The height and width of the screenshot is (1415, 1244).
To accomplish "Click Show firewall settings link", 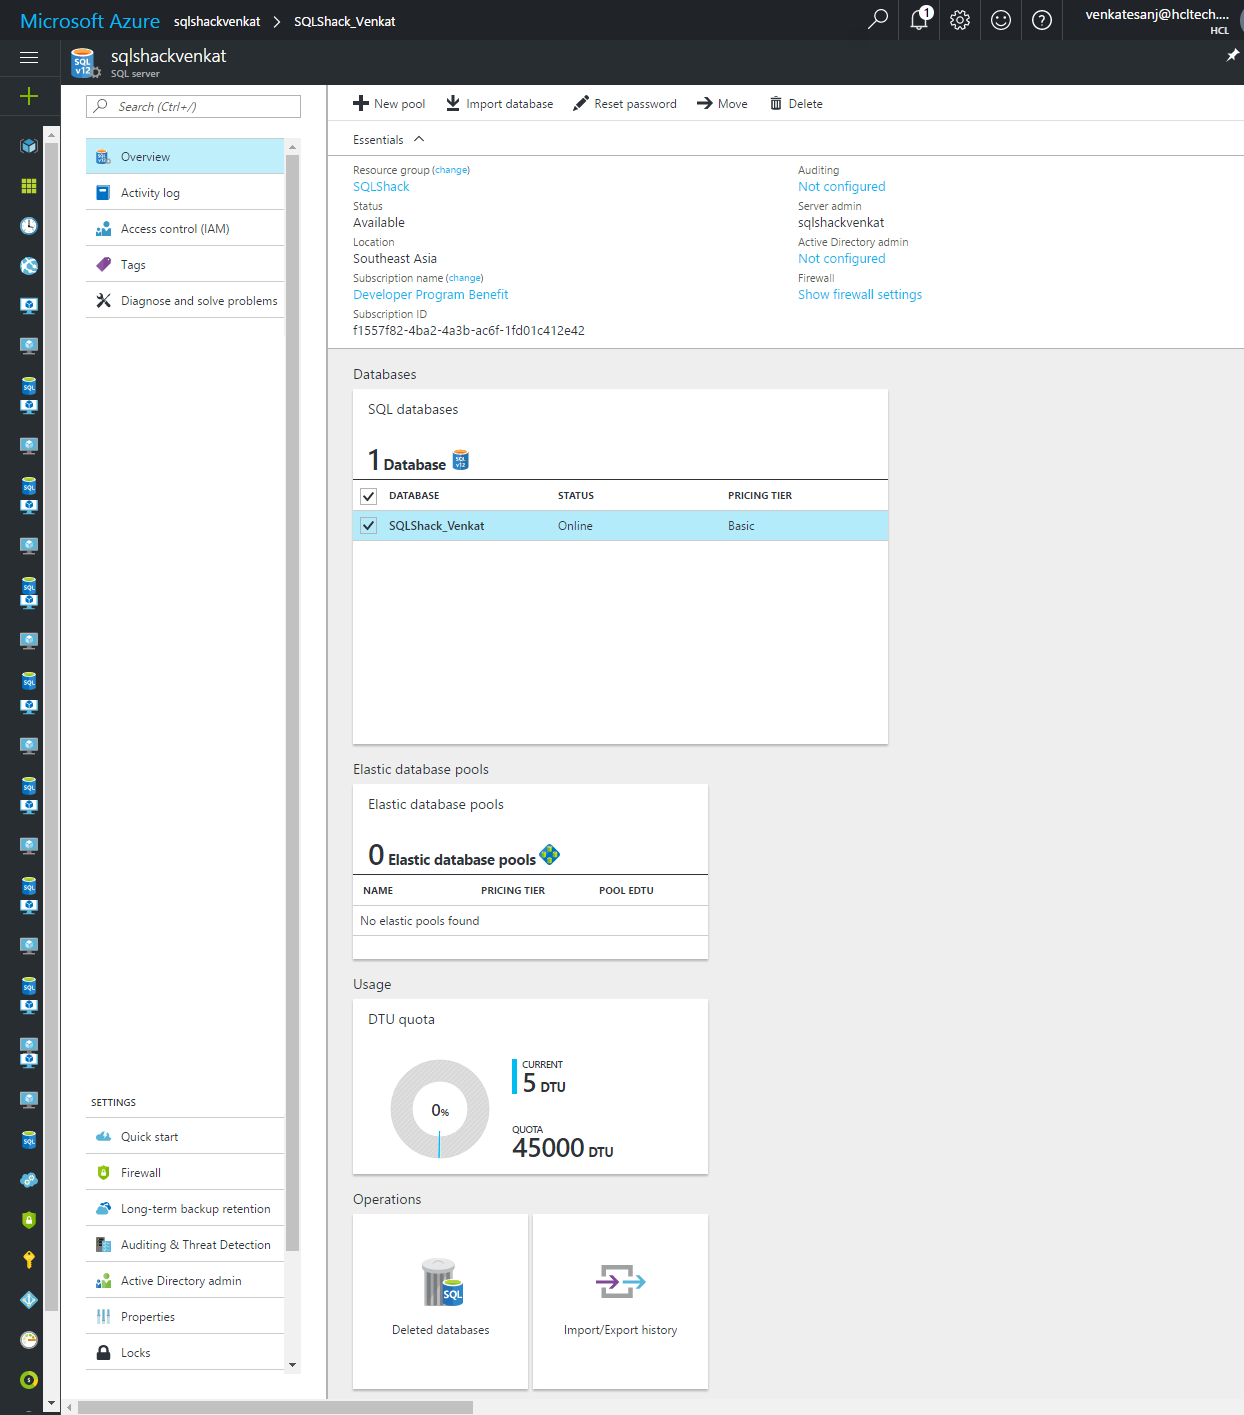I will [x=860, y=295].
